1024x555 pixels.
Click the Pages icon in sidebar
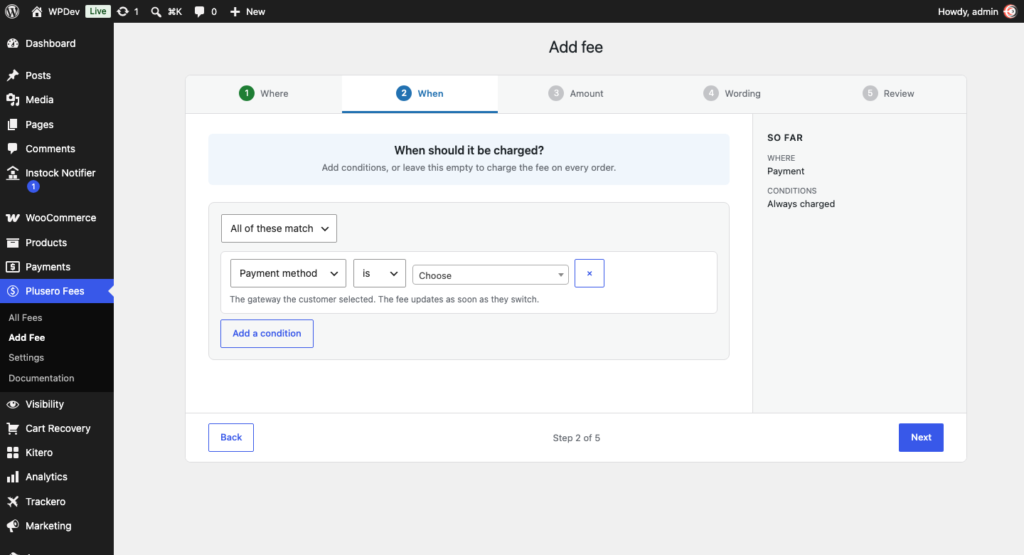tap(12, 124)
